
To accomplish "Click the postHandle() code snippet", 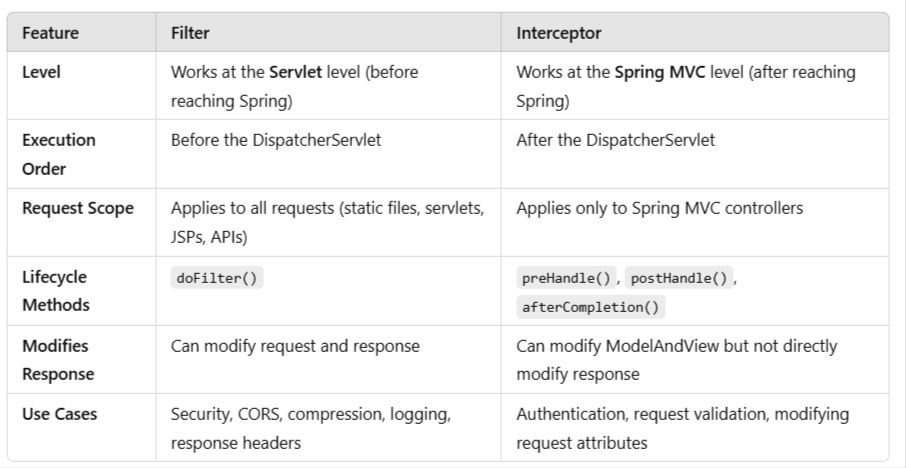I will click(x=679, y=278).
